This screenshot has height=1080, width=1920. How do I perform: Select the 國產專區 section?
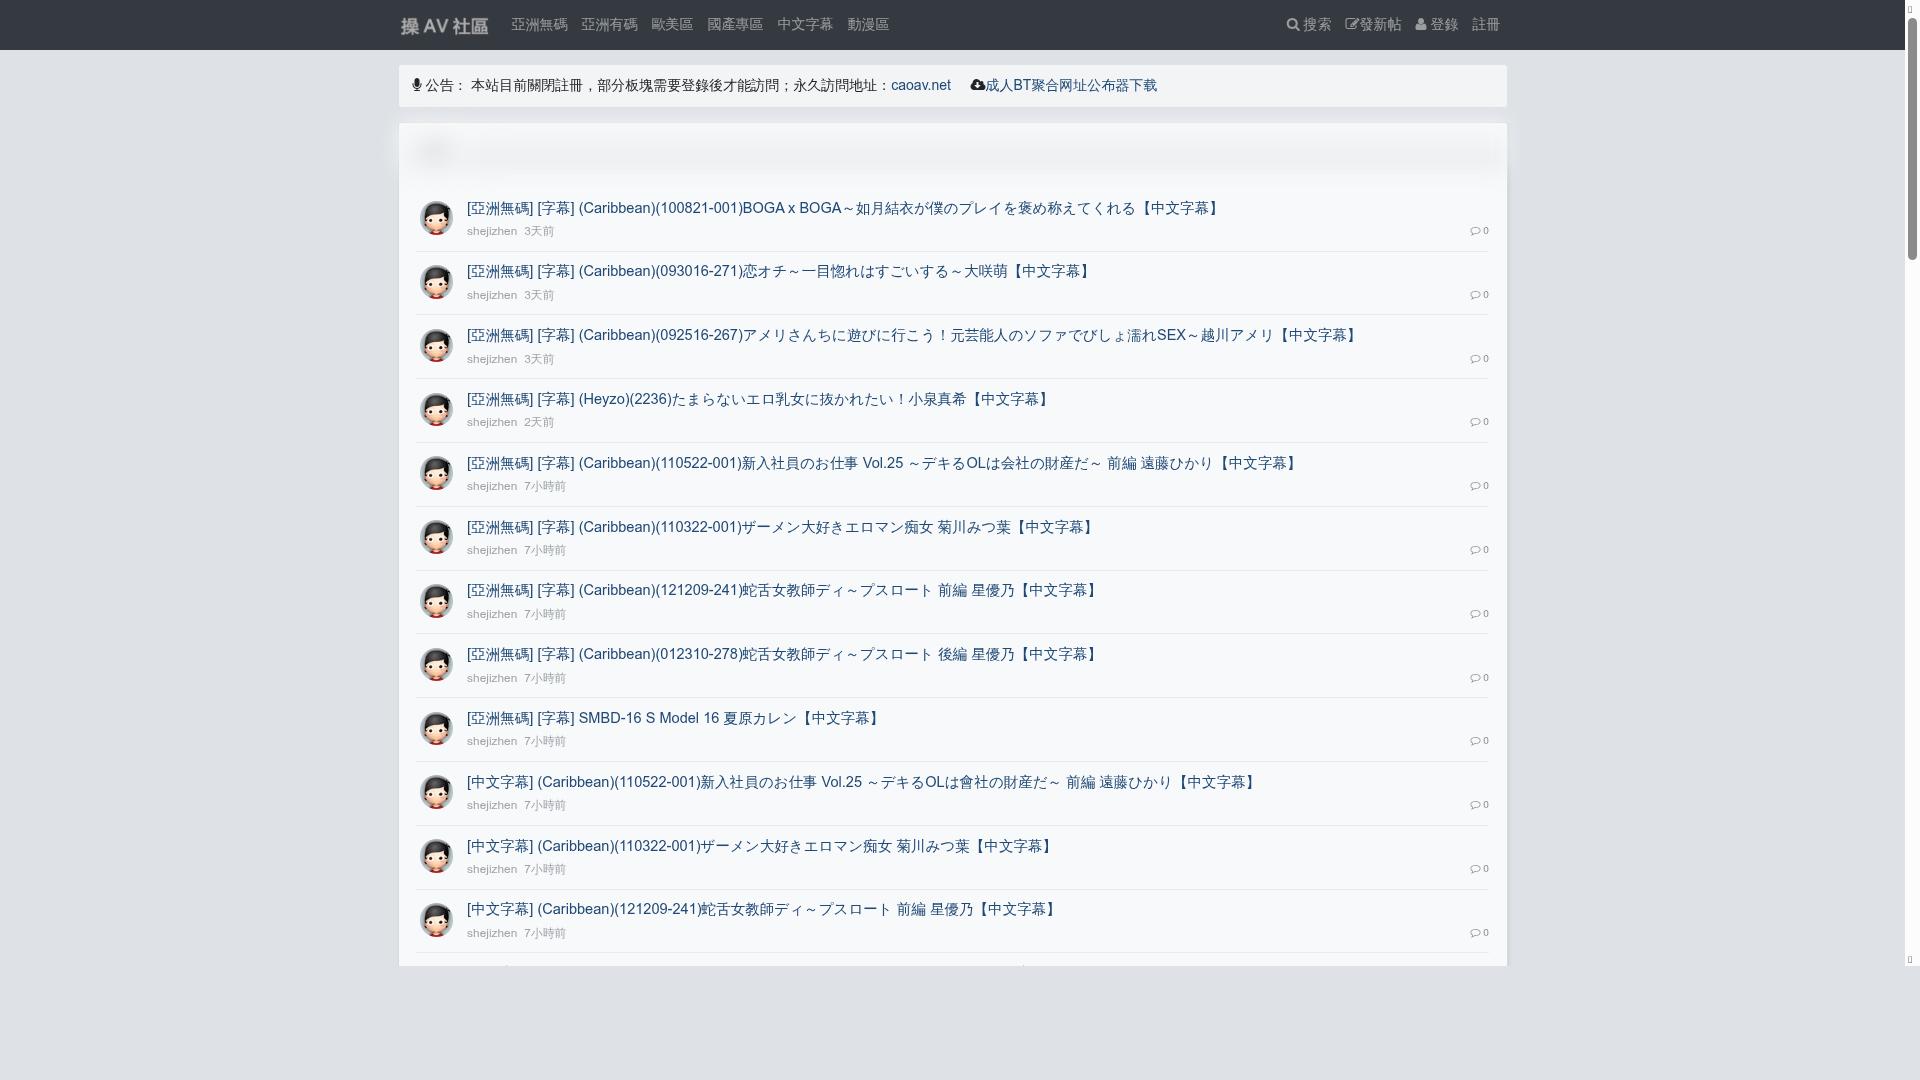735,24
